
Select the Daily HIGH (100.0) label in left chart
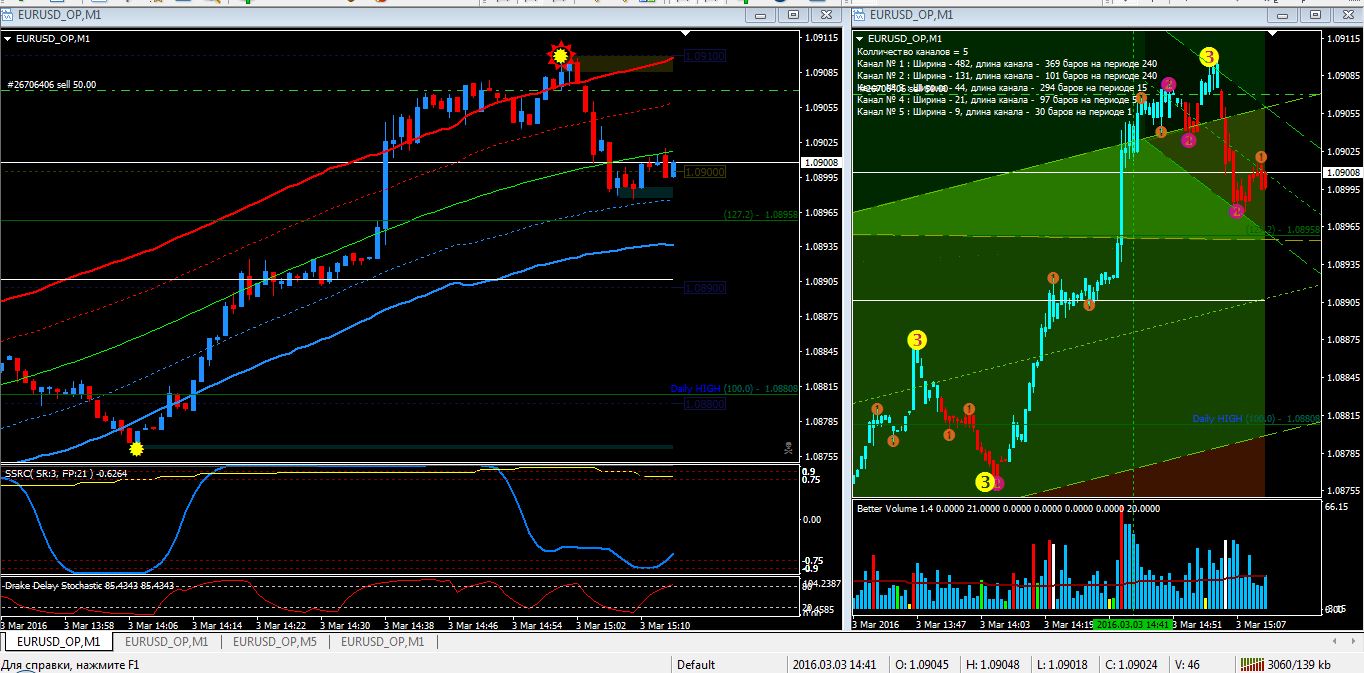734,388
